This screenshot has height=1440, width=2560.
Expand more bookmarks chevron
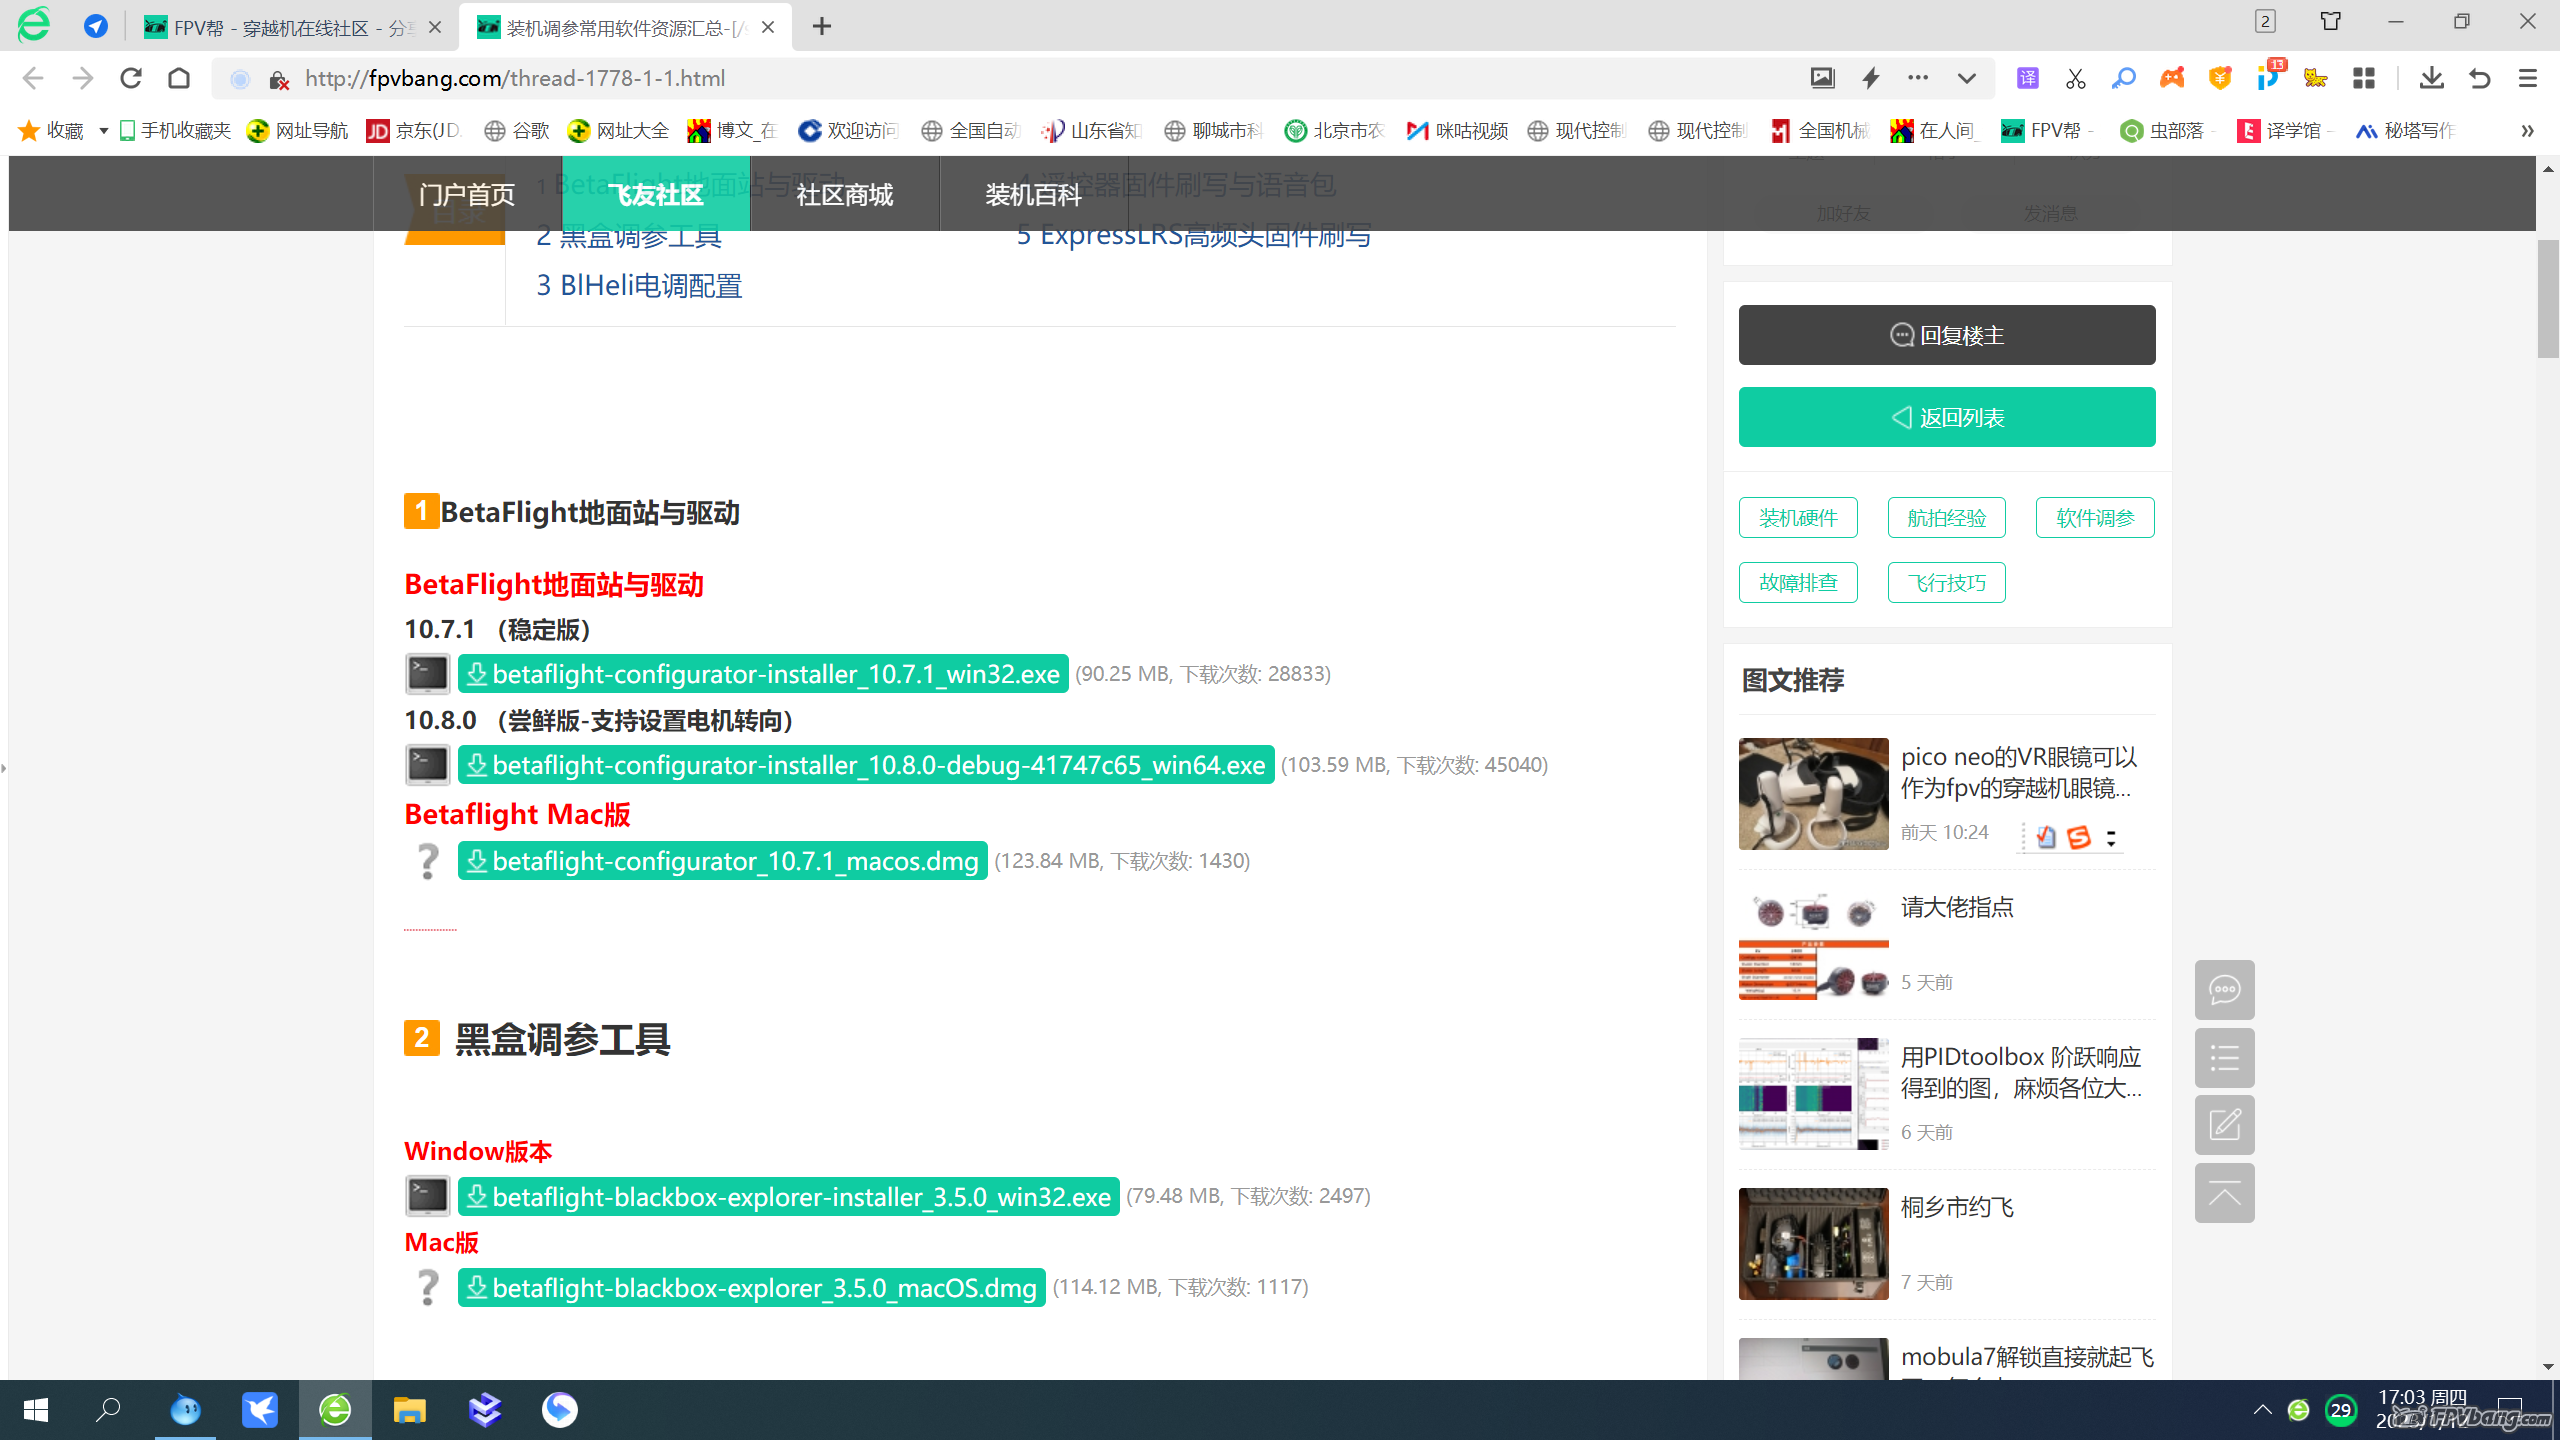point(2527,131)
